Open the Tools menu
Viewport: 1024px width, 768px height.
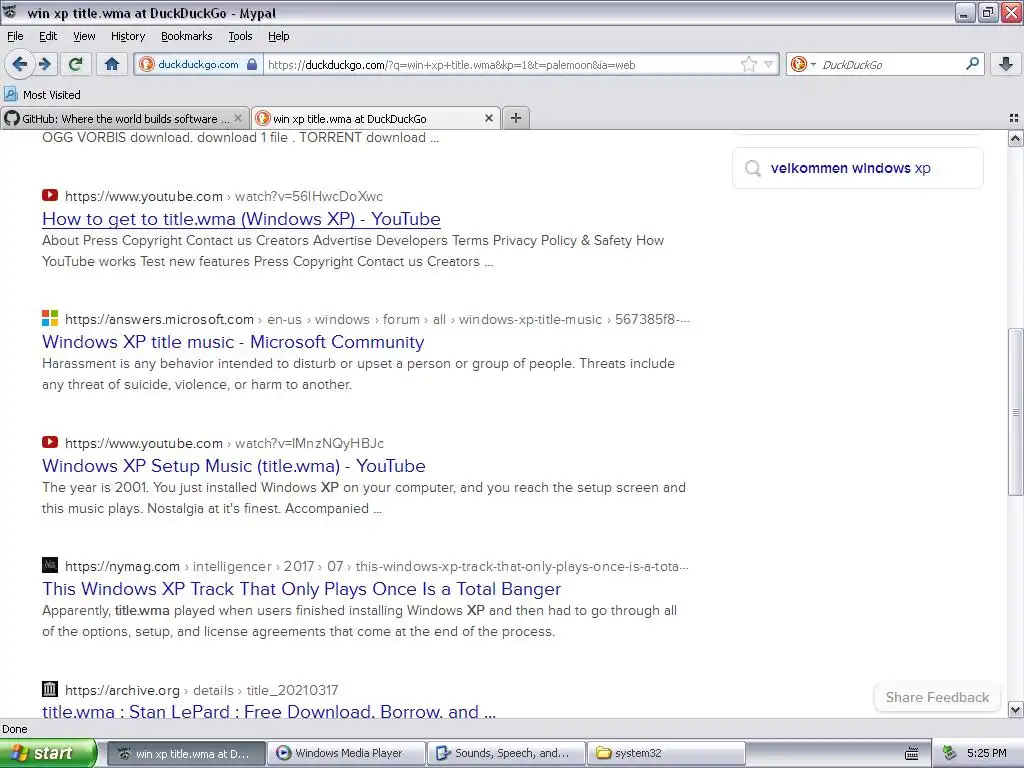tap(240, 36)
